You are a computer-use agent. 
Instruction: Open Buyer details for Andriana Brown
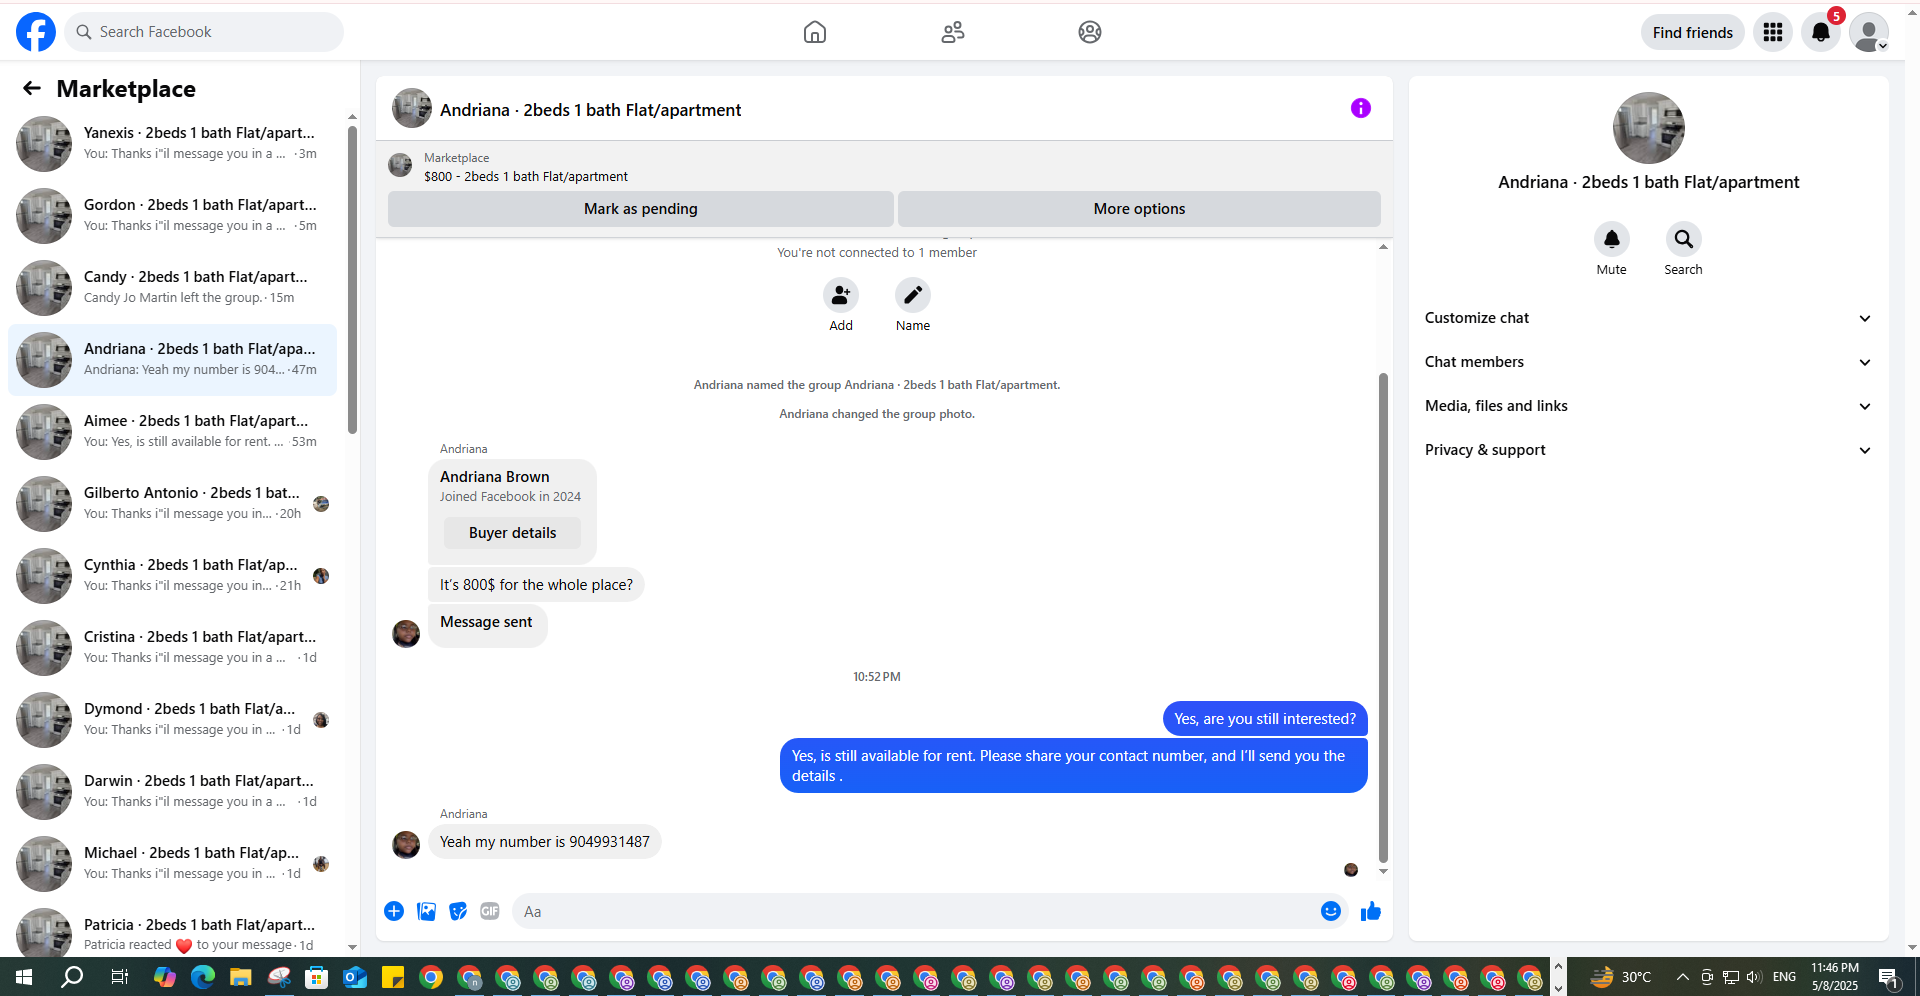tap(512, 533)
